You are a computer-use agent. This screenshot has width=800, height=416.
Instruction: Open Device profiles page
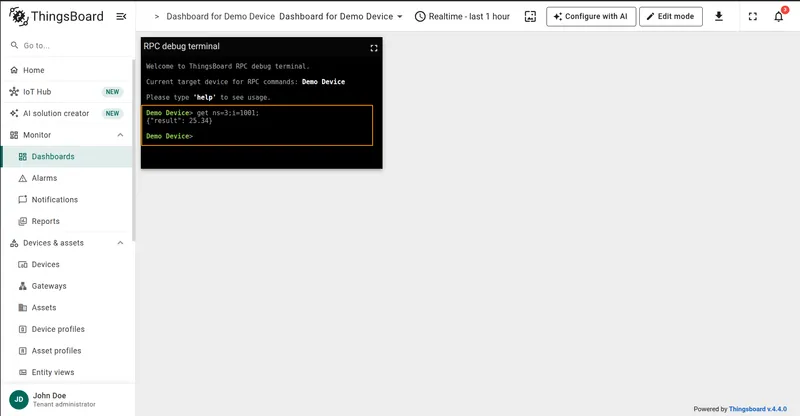[67, 329]
